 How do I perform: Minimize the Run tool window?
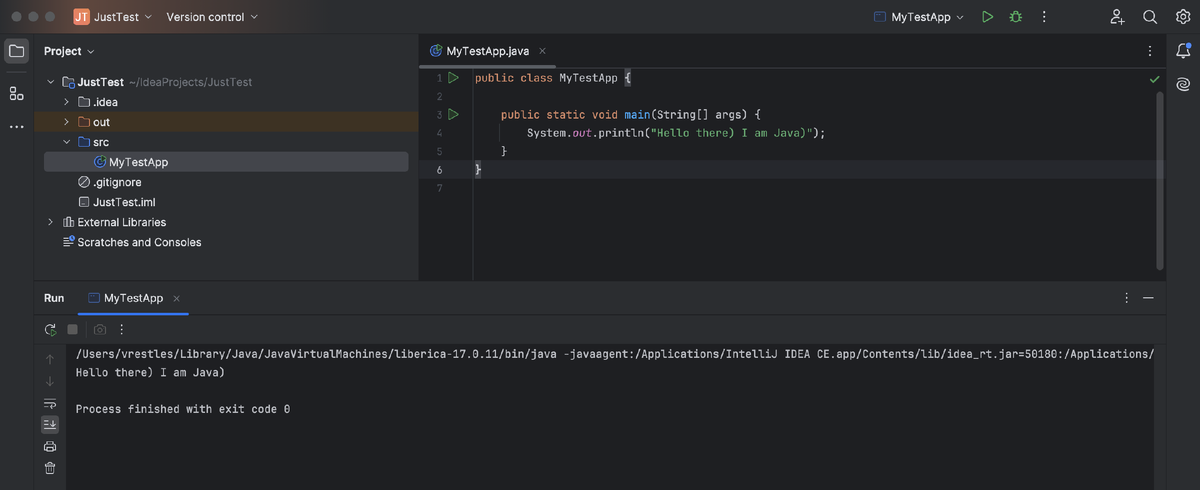tap(1148, 298)
